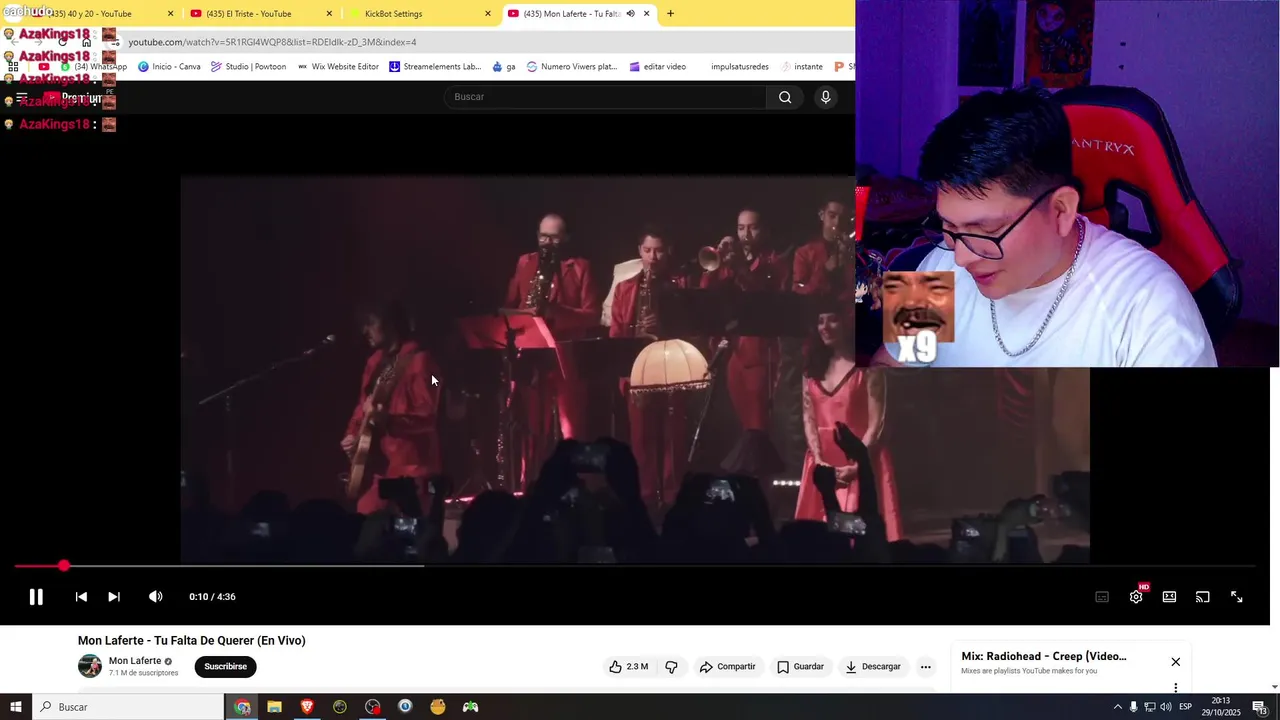Click the address bar URL
This screenshot has height=720, width=1280.
click(272, 42)
